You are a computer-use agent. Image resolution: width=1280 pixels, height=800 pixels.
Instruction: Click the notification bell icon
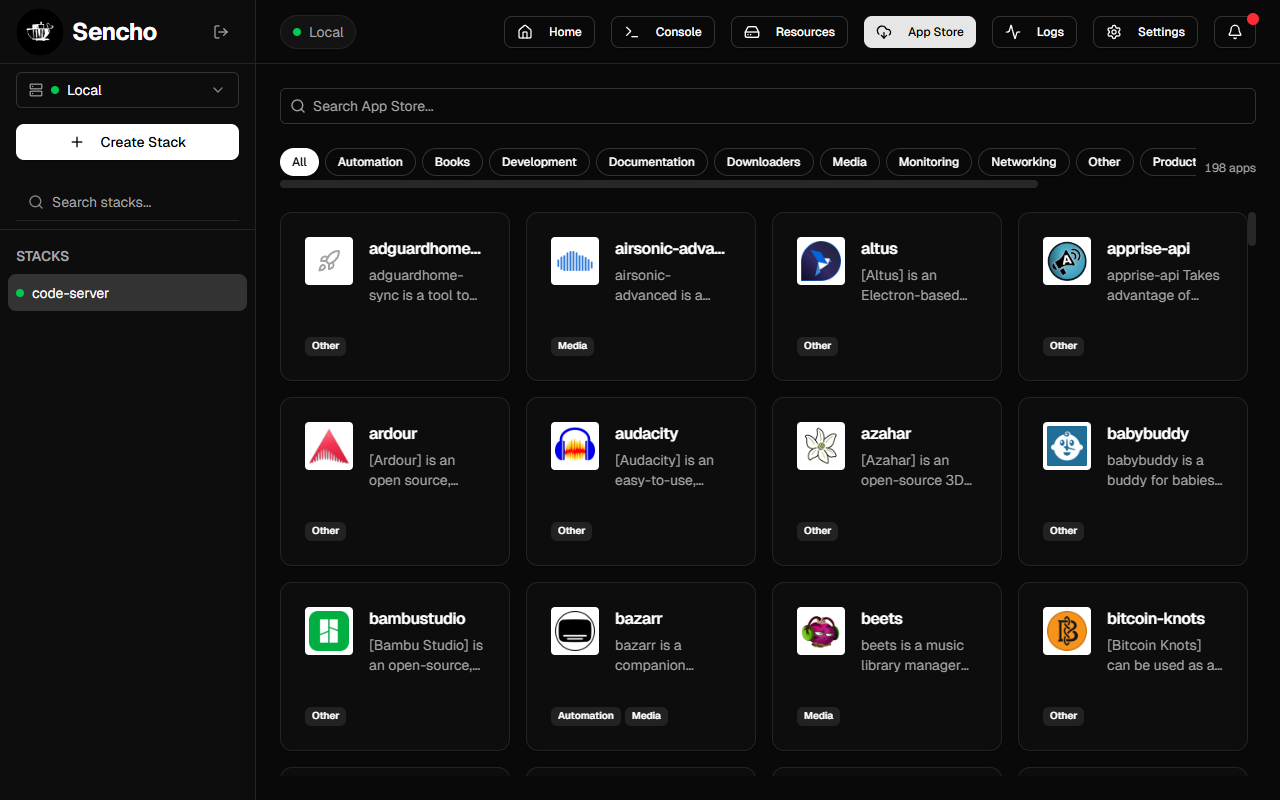pyautogui.click(x=1235, y=32)
